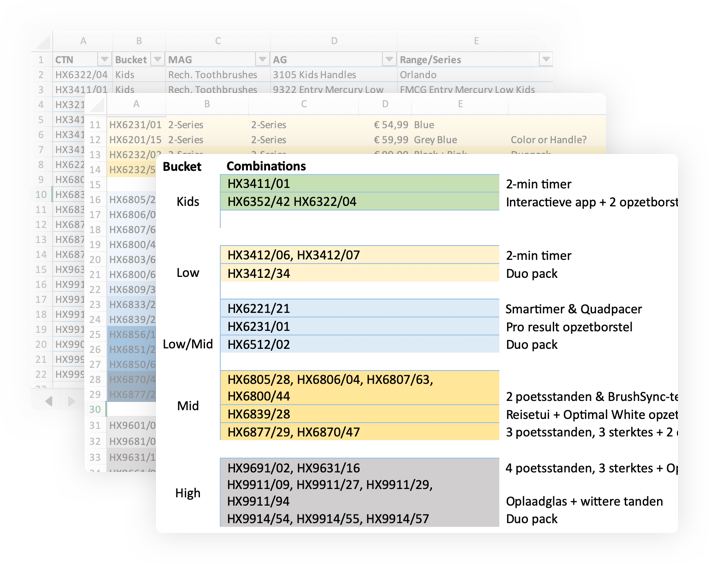Click the 'HX6352/42 HX6322/04' cell
Screen dimensions: 709x564
pyautogui.click(x=359, y=202)
